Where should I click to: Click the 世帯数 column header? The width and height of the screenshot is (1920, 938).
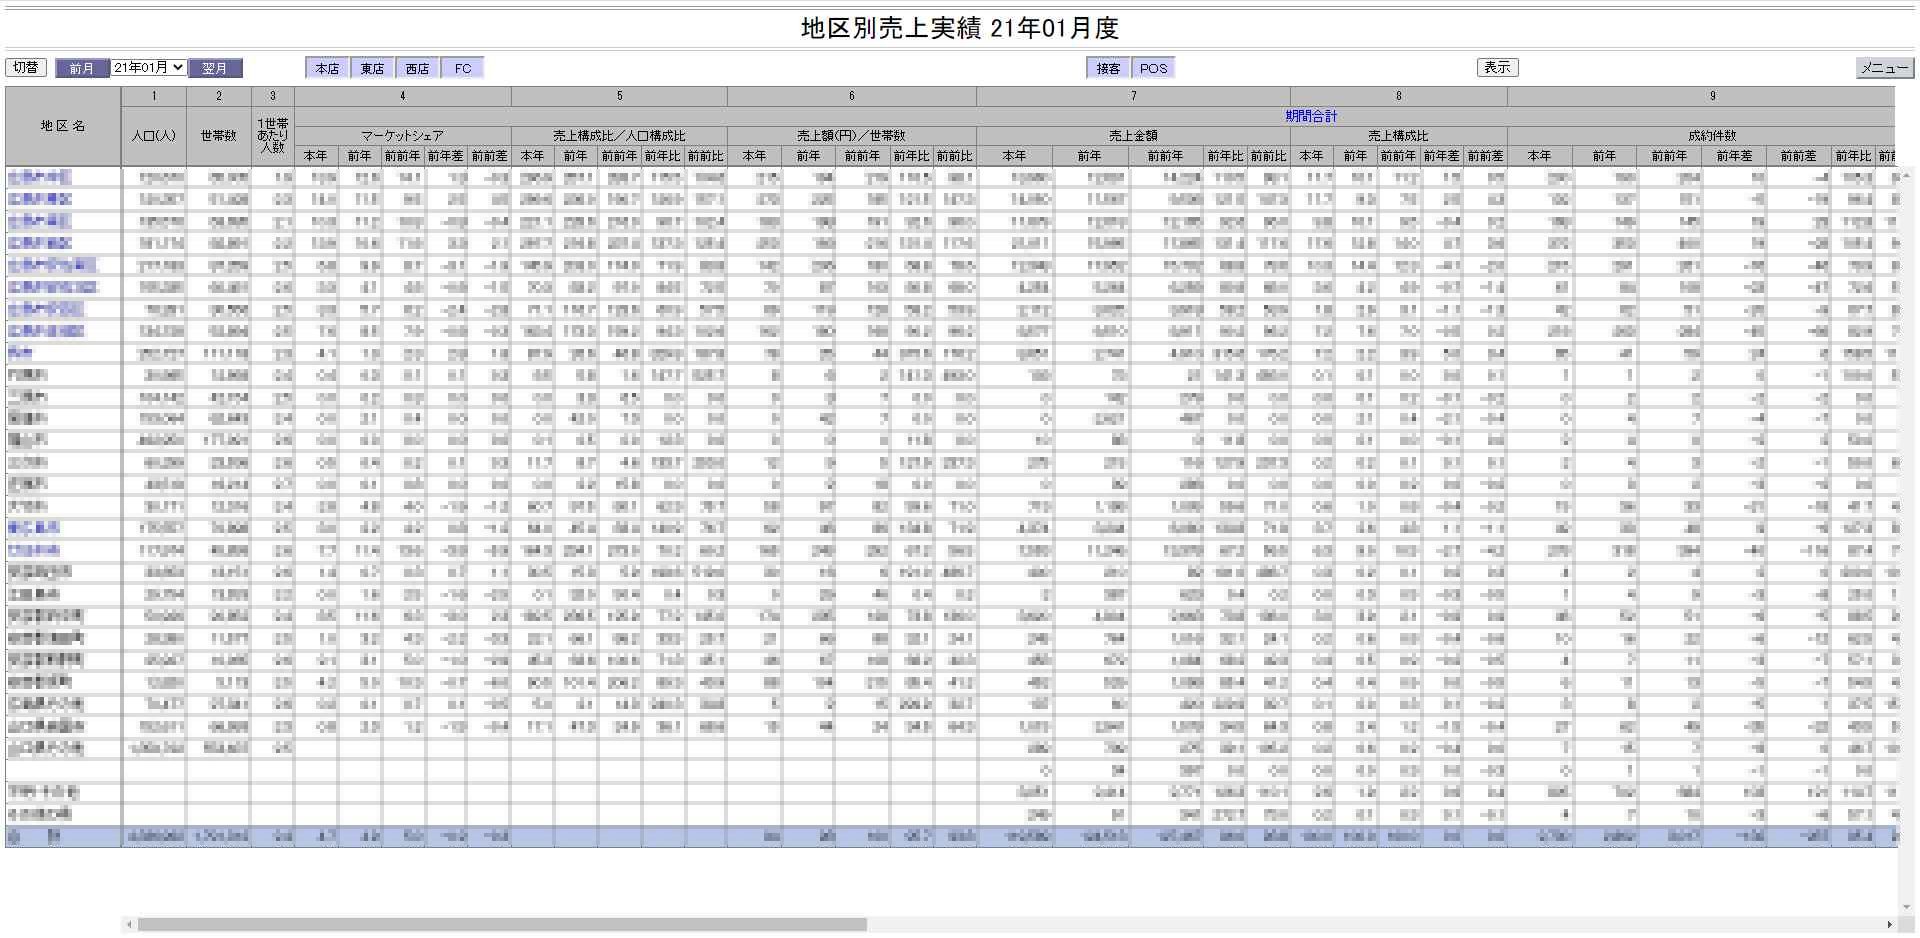tap(218, 136)
